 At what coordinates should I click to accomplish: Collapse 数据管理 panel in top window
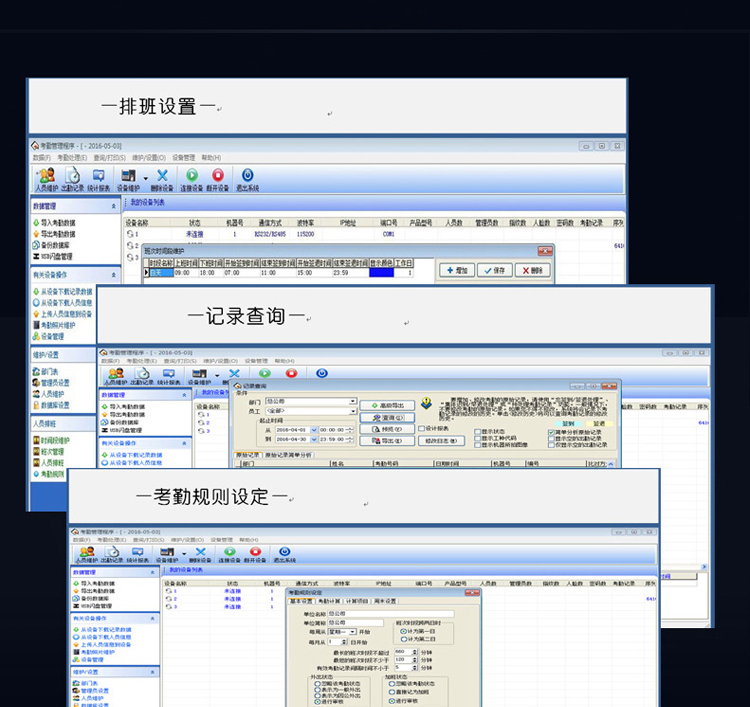click(x=113, y=206)
